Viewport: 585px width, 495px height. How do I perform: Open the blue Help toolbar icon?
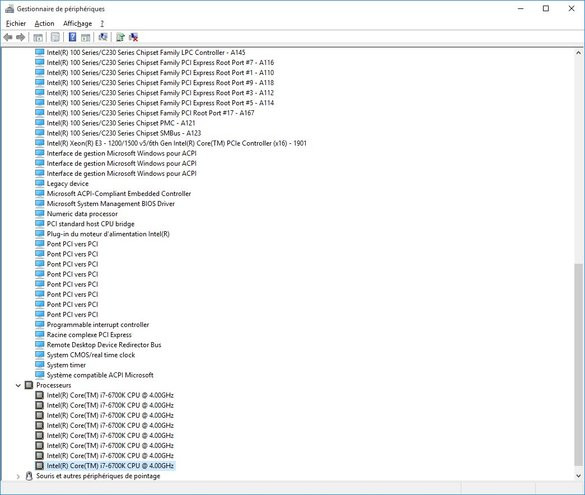pos(73,37)
